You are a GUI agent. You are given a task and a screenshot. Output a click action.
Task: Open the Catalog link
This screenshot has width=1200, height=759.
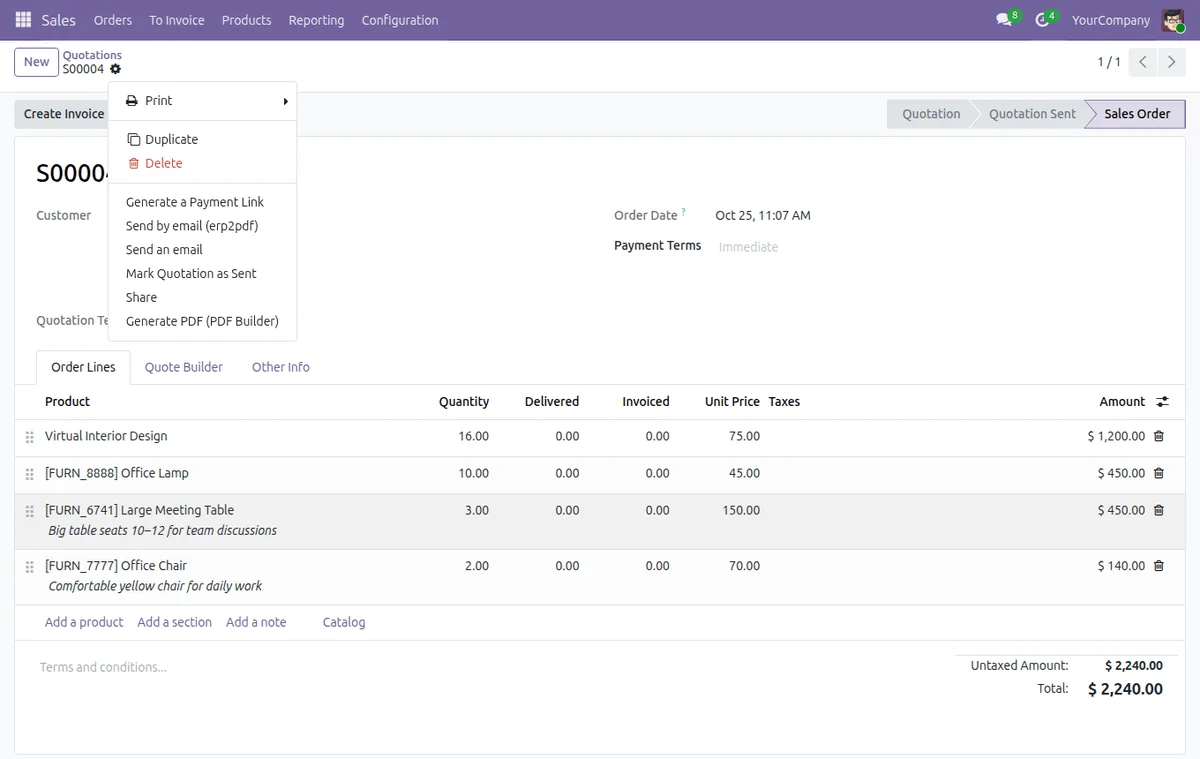(x=344, y=622)
